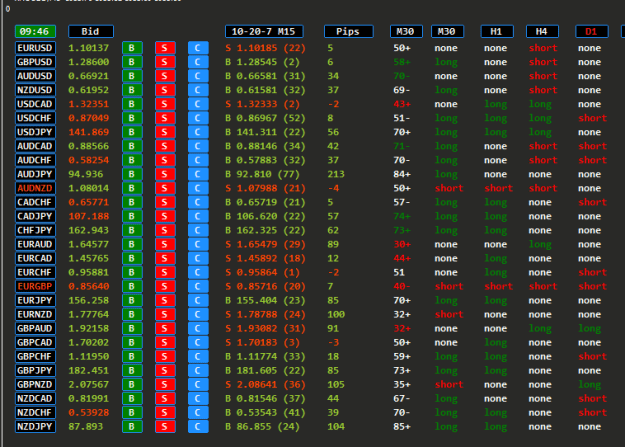Viewport: 625px width, 447px height.
Task: Select the CHFJPY symbol label
Action: coord(35,230)
